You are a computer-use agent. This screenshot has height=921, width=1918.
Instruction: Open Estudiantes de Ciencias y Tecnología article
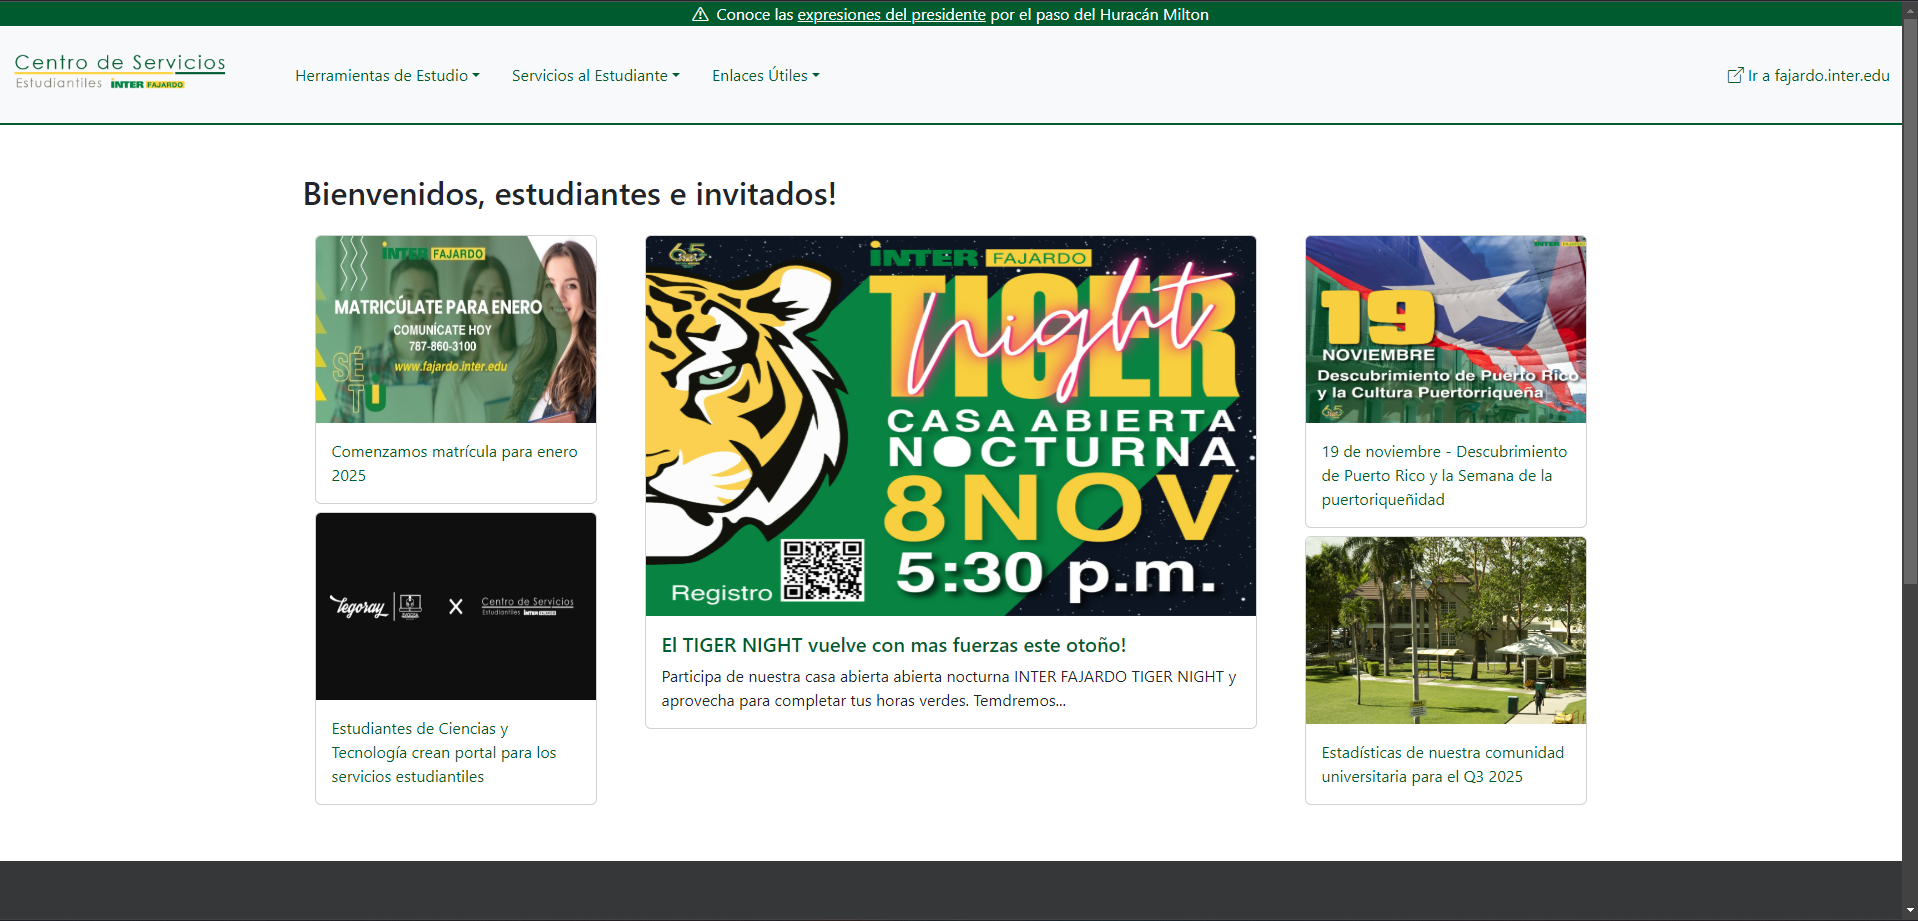[x=443, y=752]
